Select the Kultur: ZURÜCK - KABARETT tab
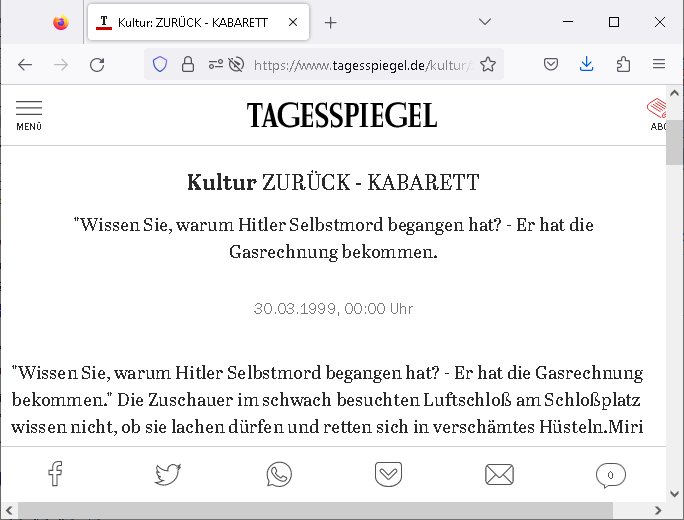Viewport: 684px width, 520px height. pyautogui.click(x=198, y=22)
